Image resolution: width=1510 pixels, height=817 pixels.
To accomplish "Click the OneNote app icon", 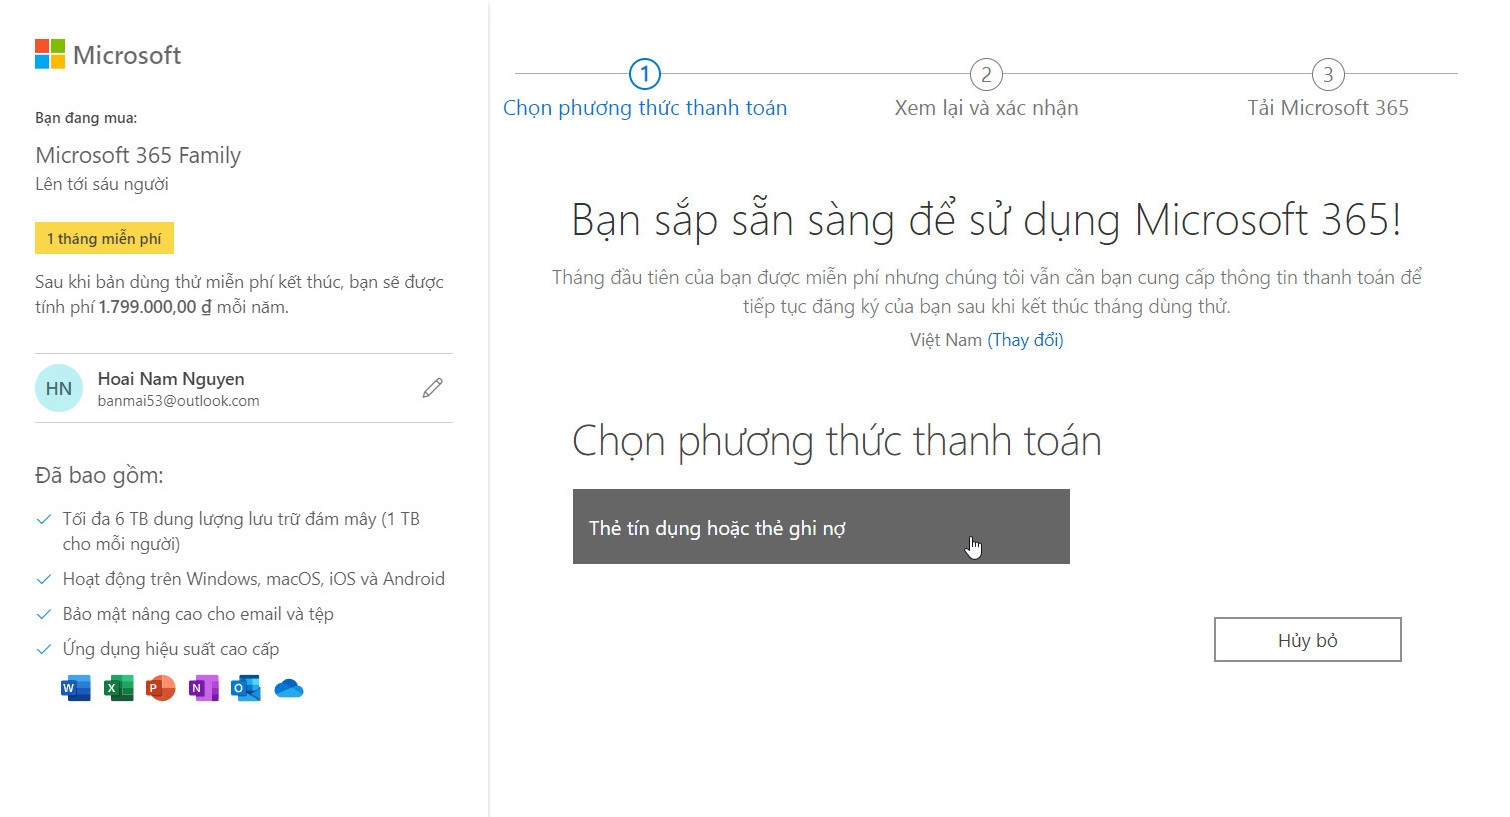I will (x=203, y=688).
